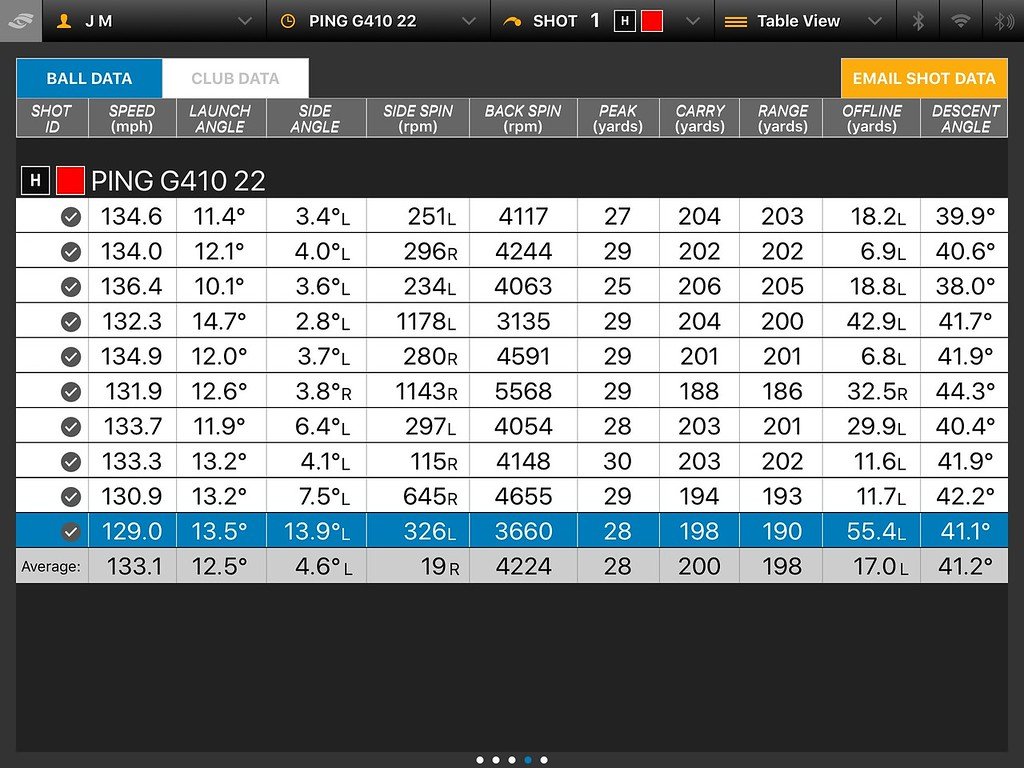
Task: Select the highlighted offline value 55.4L
Action: [x=876, y=531]
